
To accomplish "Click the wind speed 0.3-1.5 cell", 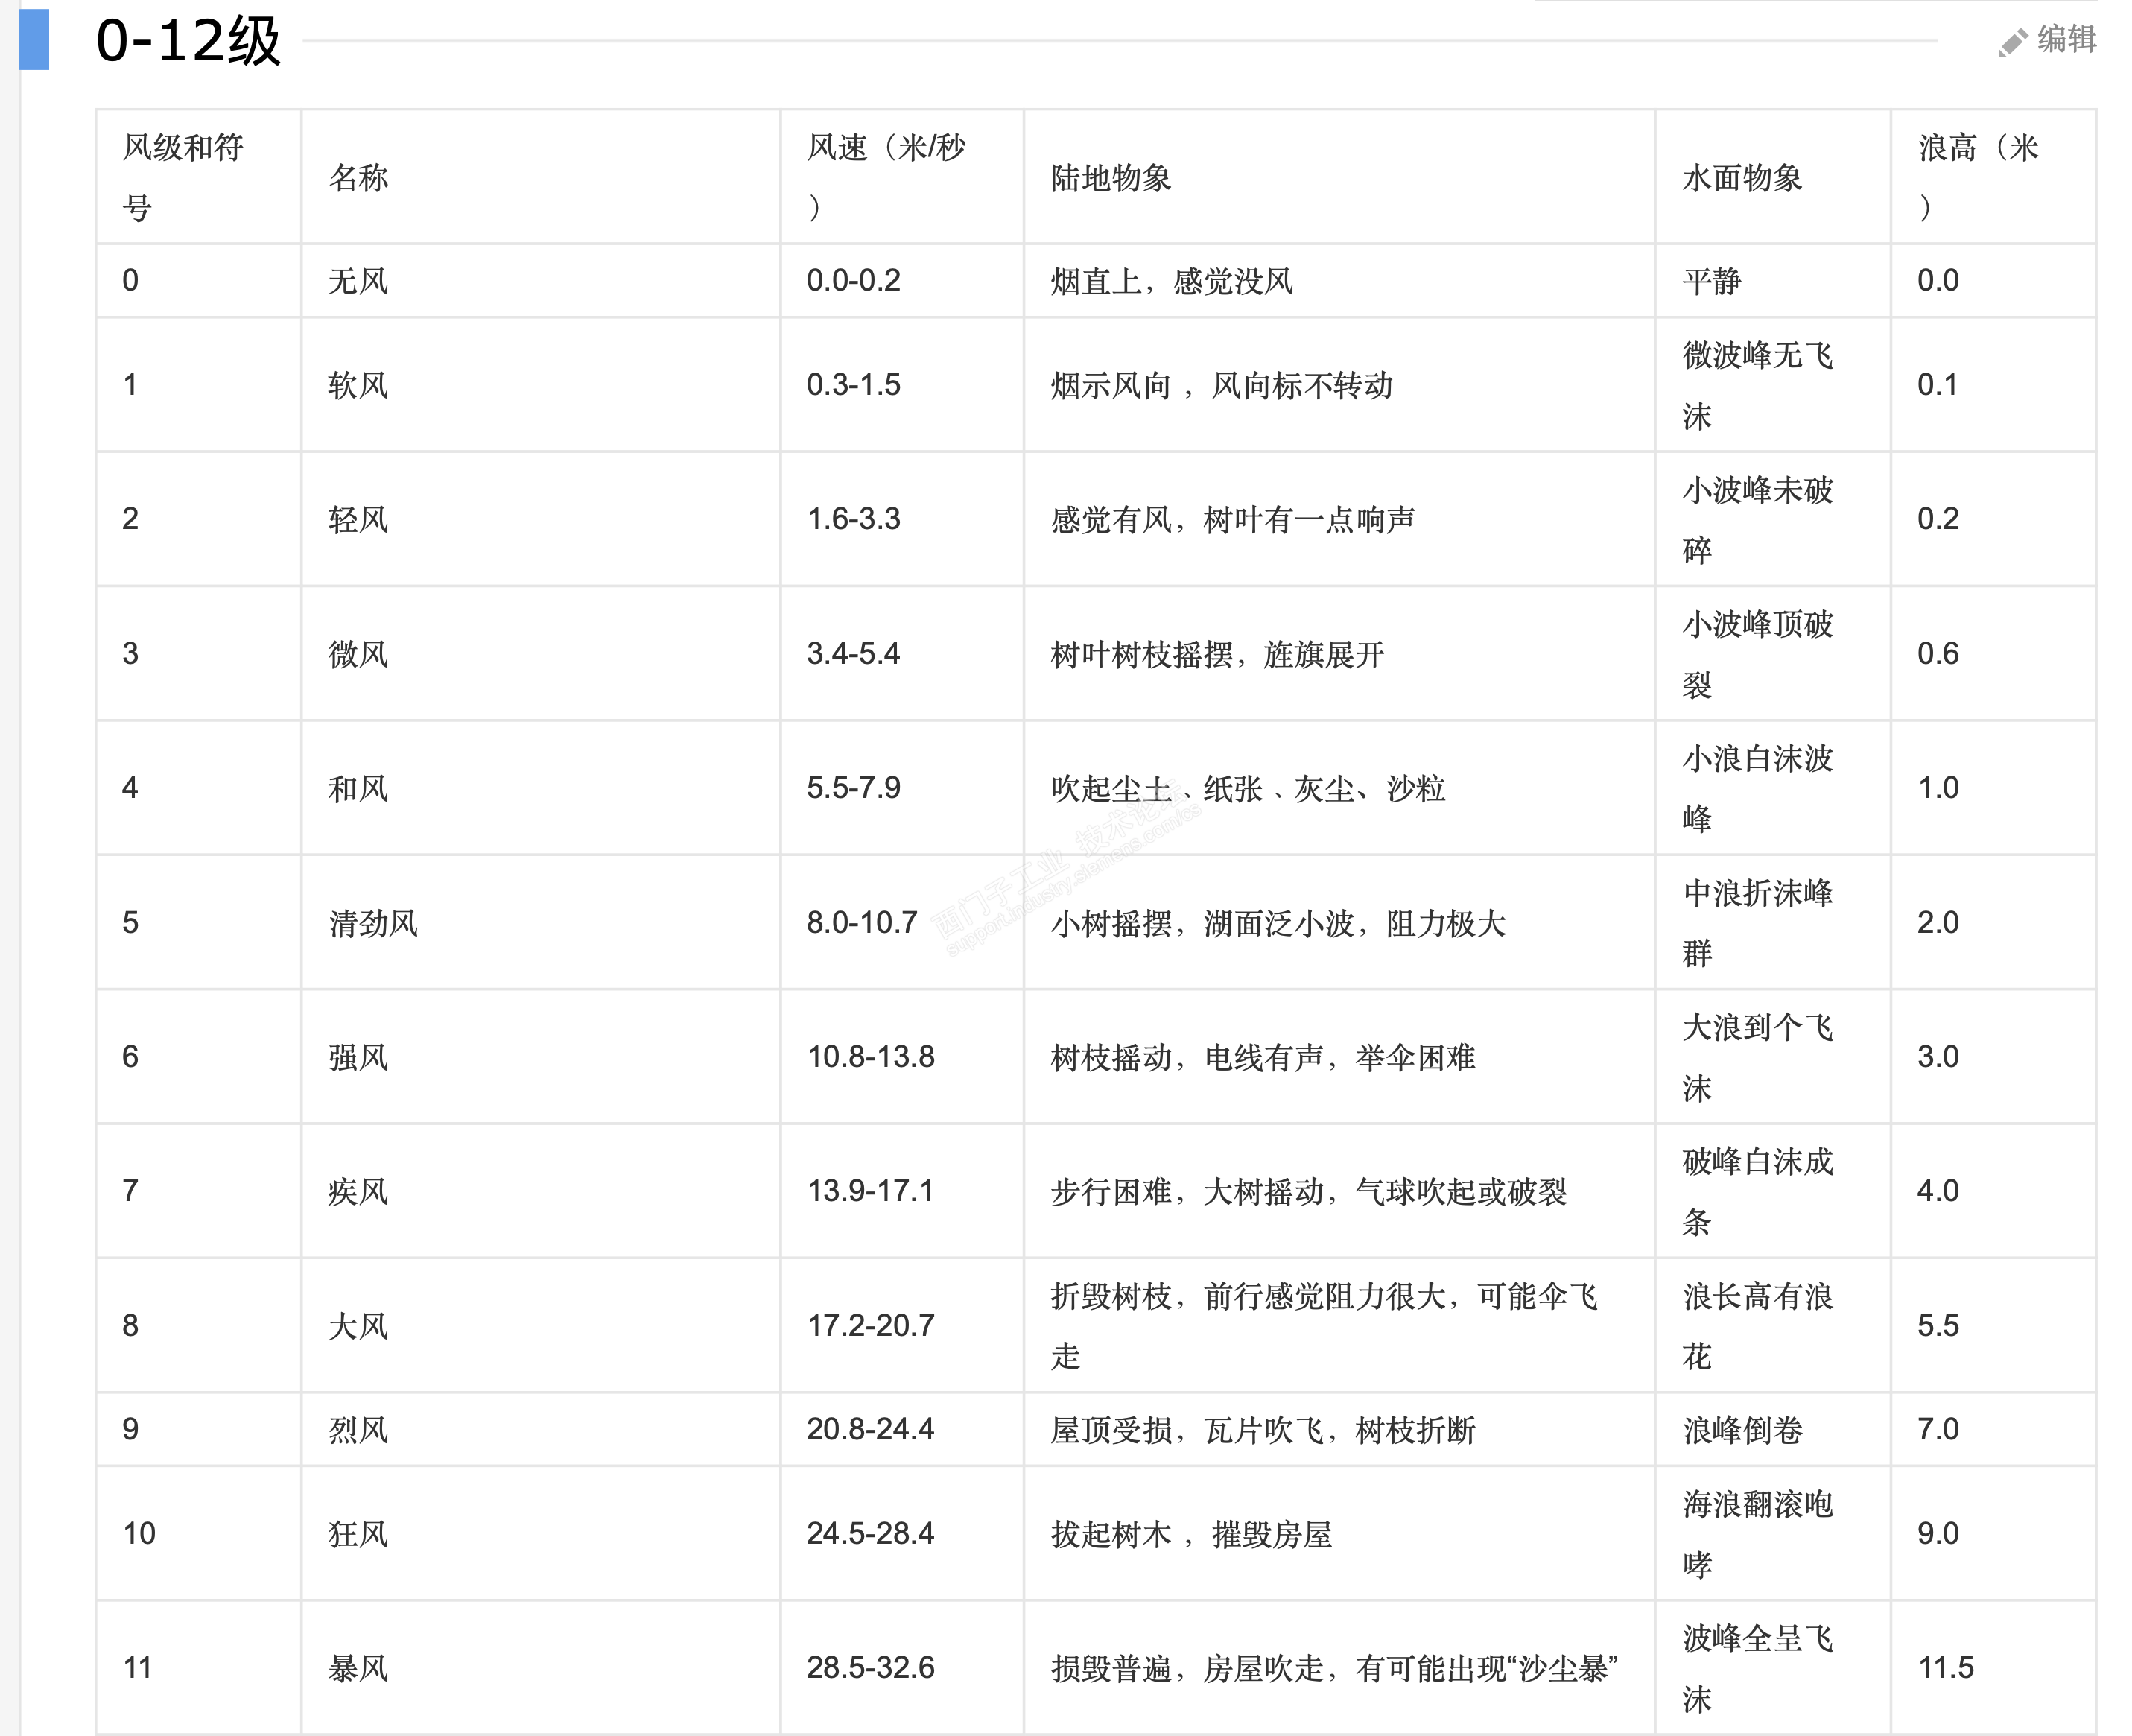I will coord(853,385).
